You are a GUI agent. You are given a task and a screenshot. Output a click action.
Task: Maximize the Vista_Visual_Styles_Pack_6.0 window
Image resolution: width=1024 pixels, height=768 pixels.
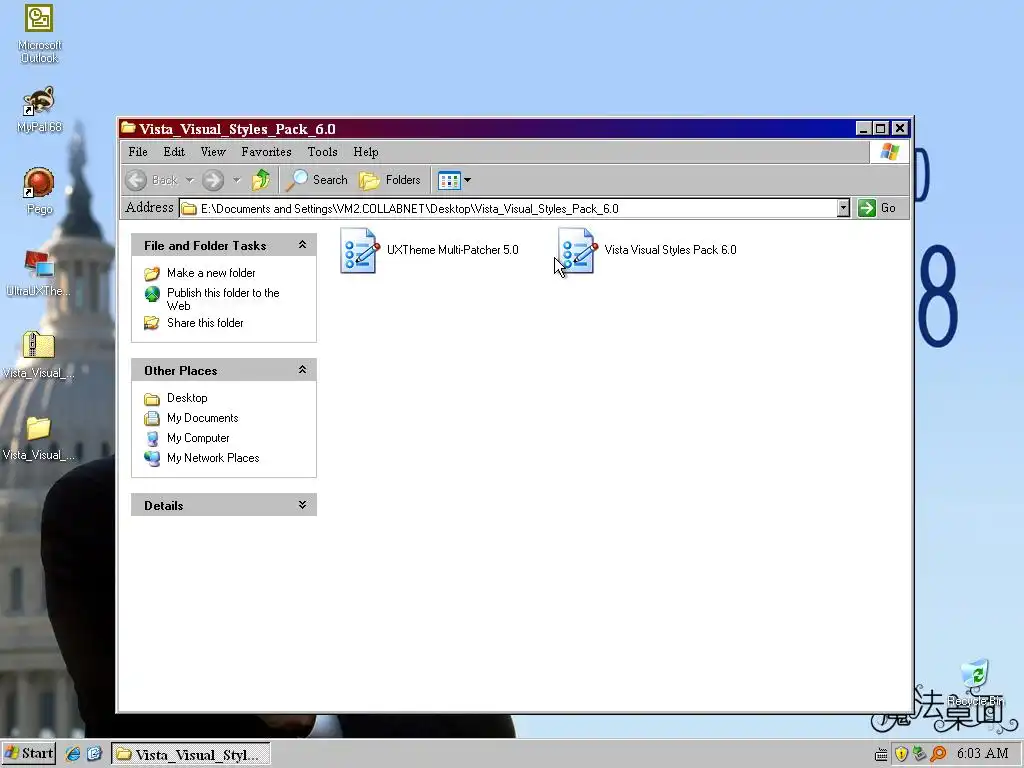coord(880,128)
